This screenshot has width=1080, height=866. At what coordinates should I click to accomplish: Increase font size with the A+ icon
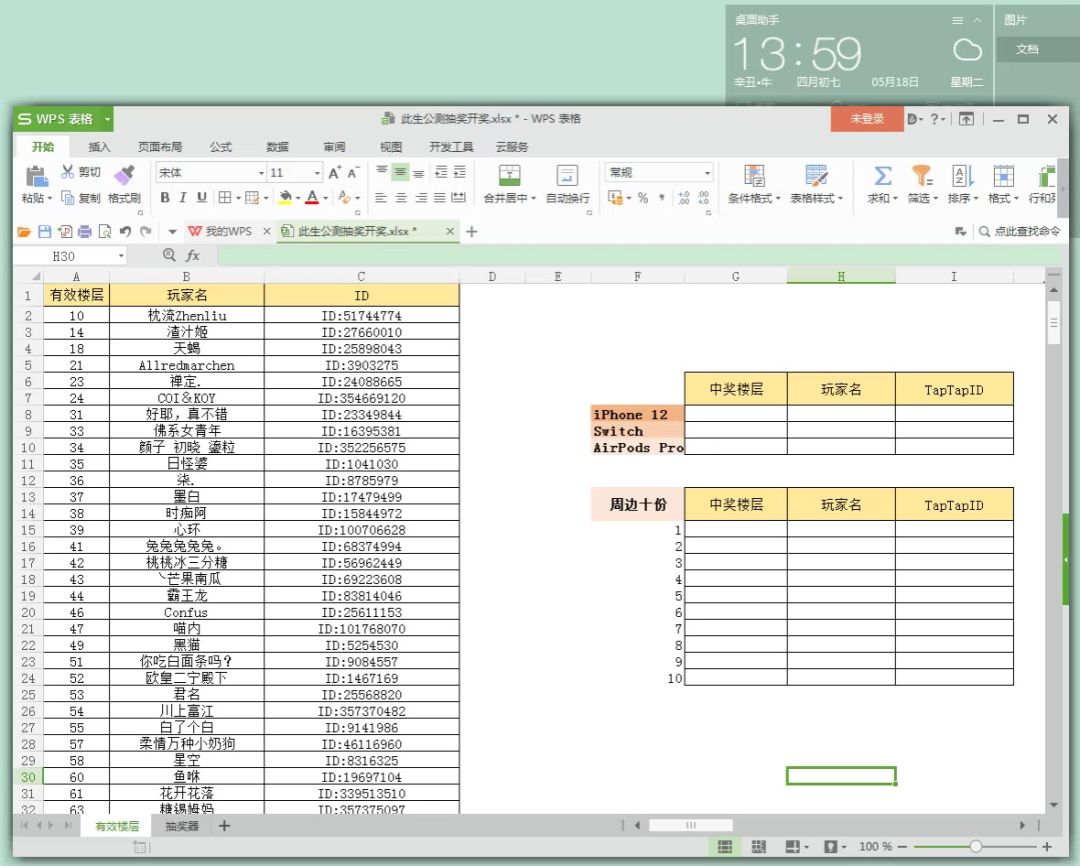pyautogui.click(x=335, y=173)
